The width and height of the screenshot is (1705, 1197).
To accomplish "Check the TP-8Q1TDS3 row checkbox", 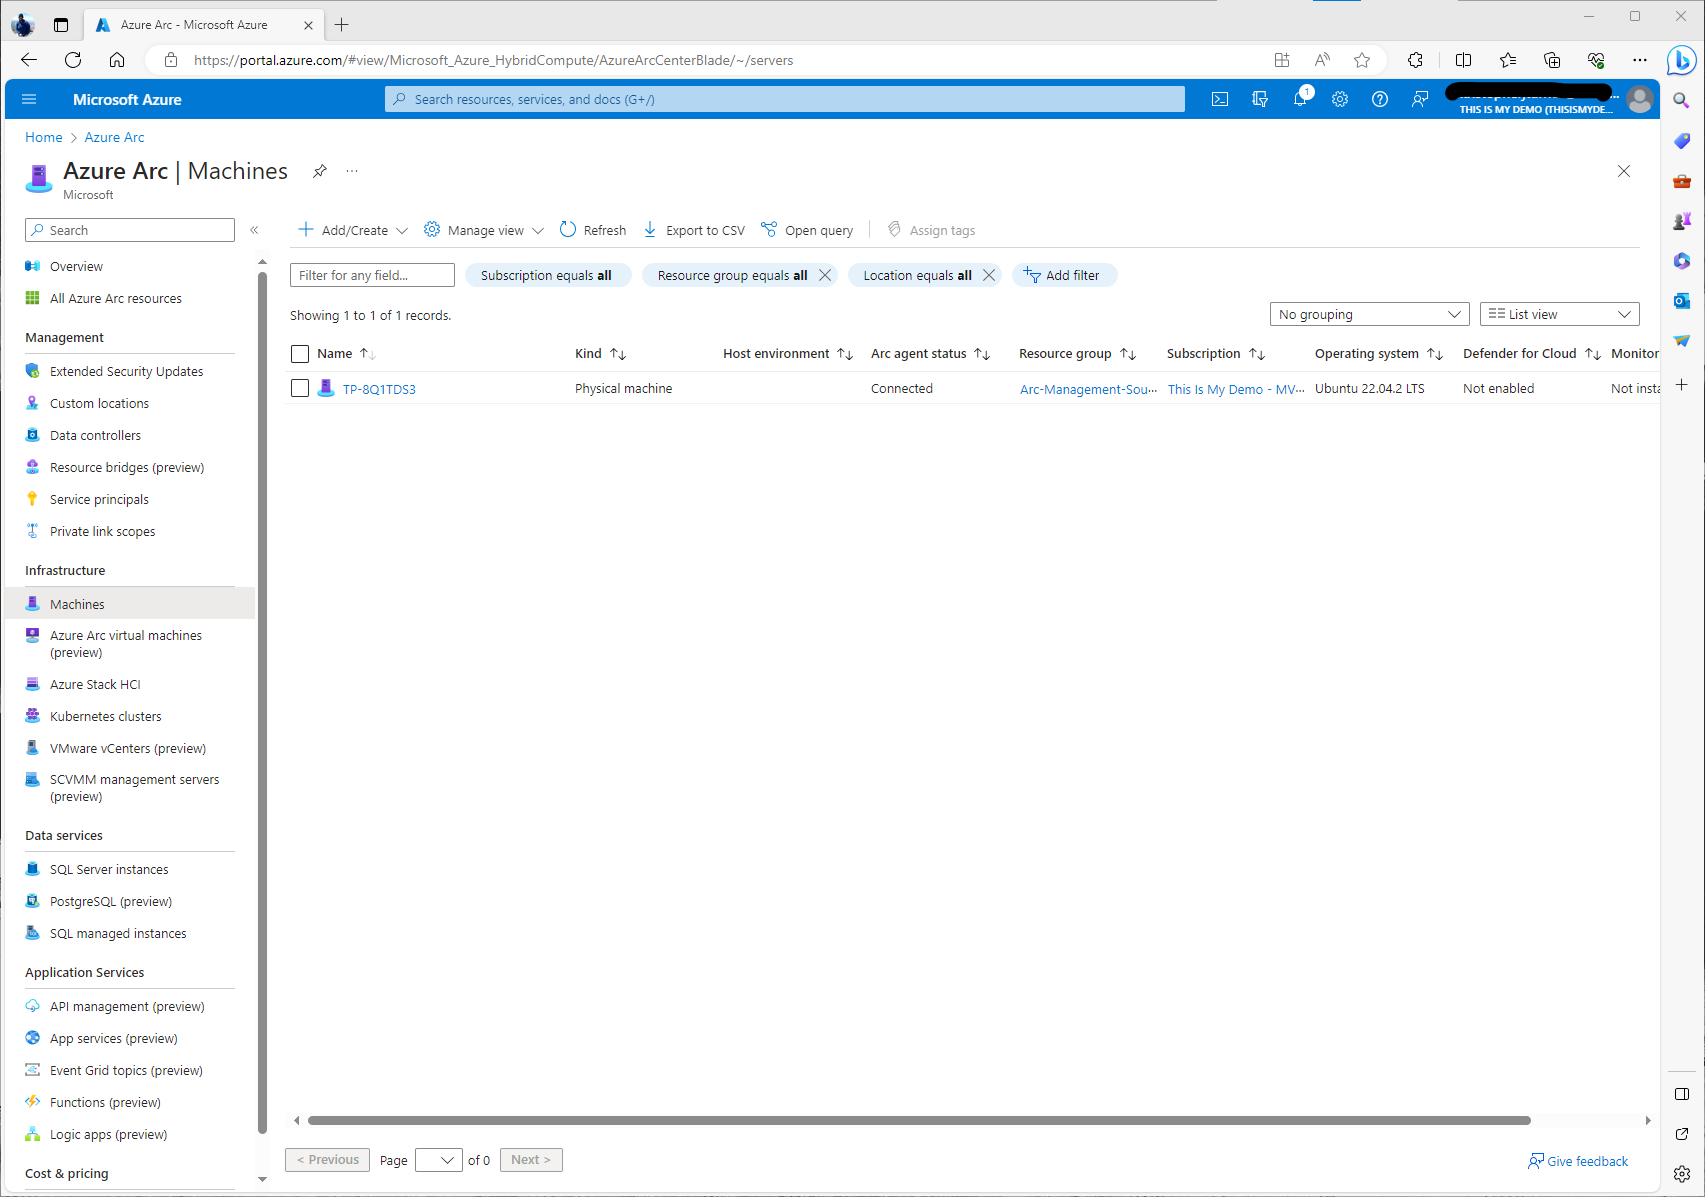I will coord(300,388).
